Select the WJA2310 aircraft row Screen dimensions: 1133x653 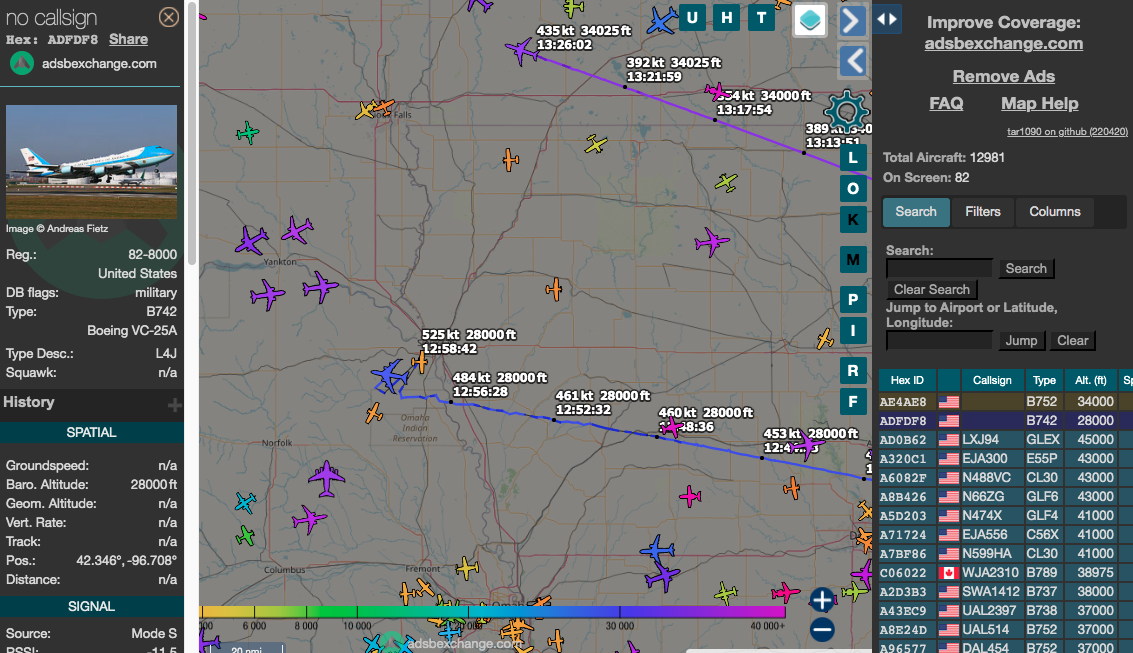click(x=1006, y=572)
